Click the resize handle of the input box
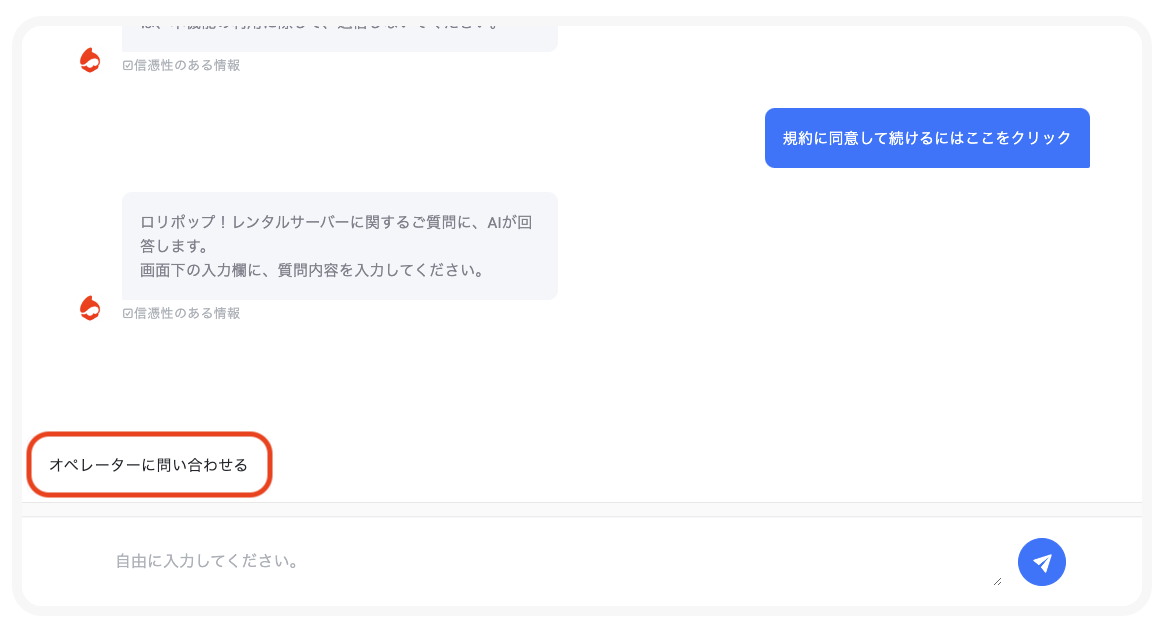This screenshot has width=1158, height=621. point(997,581)
